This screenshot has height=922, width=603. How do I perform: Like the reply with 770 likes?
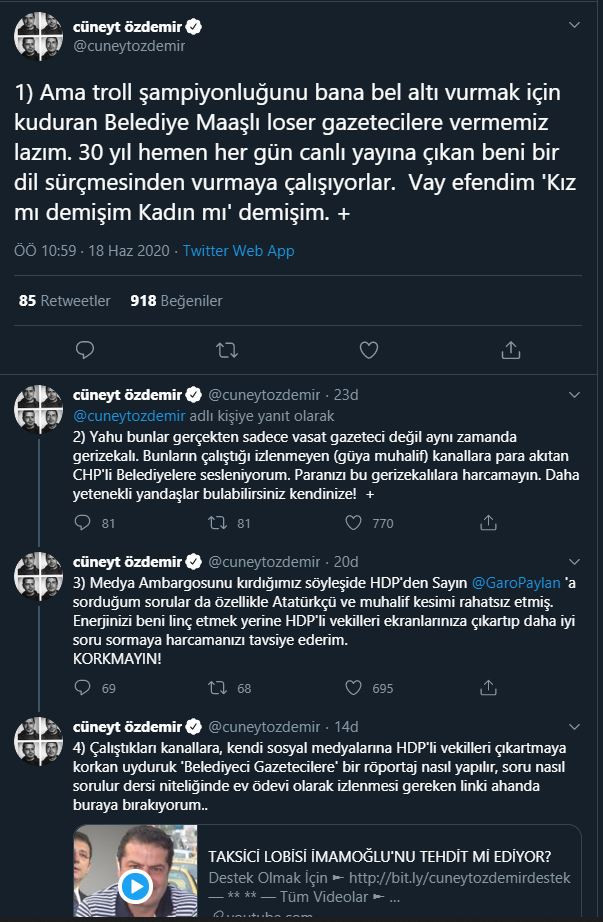coord(353,523)
